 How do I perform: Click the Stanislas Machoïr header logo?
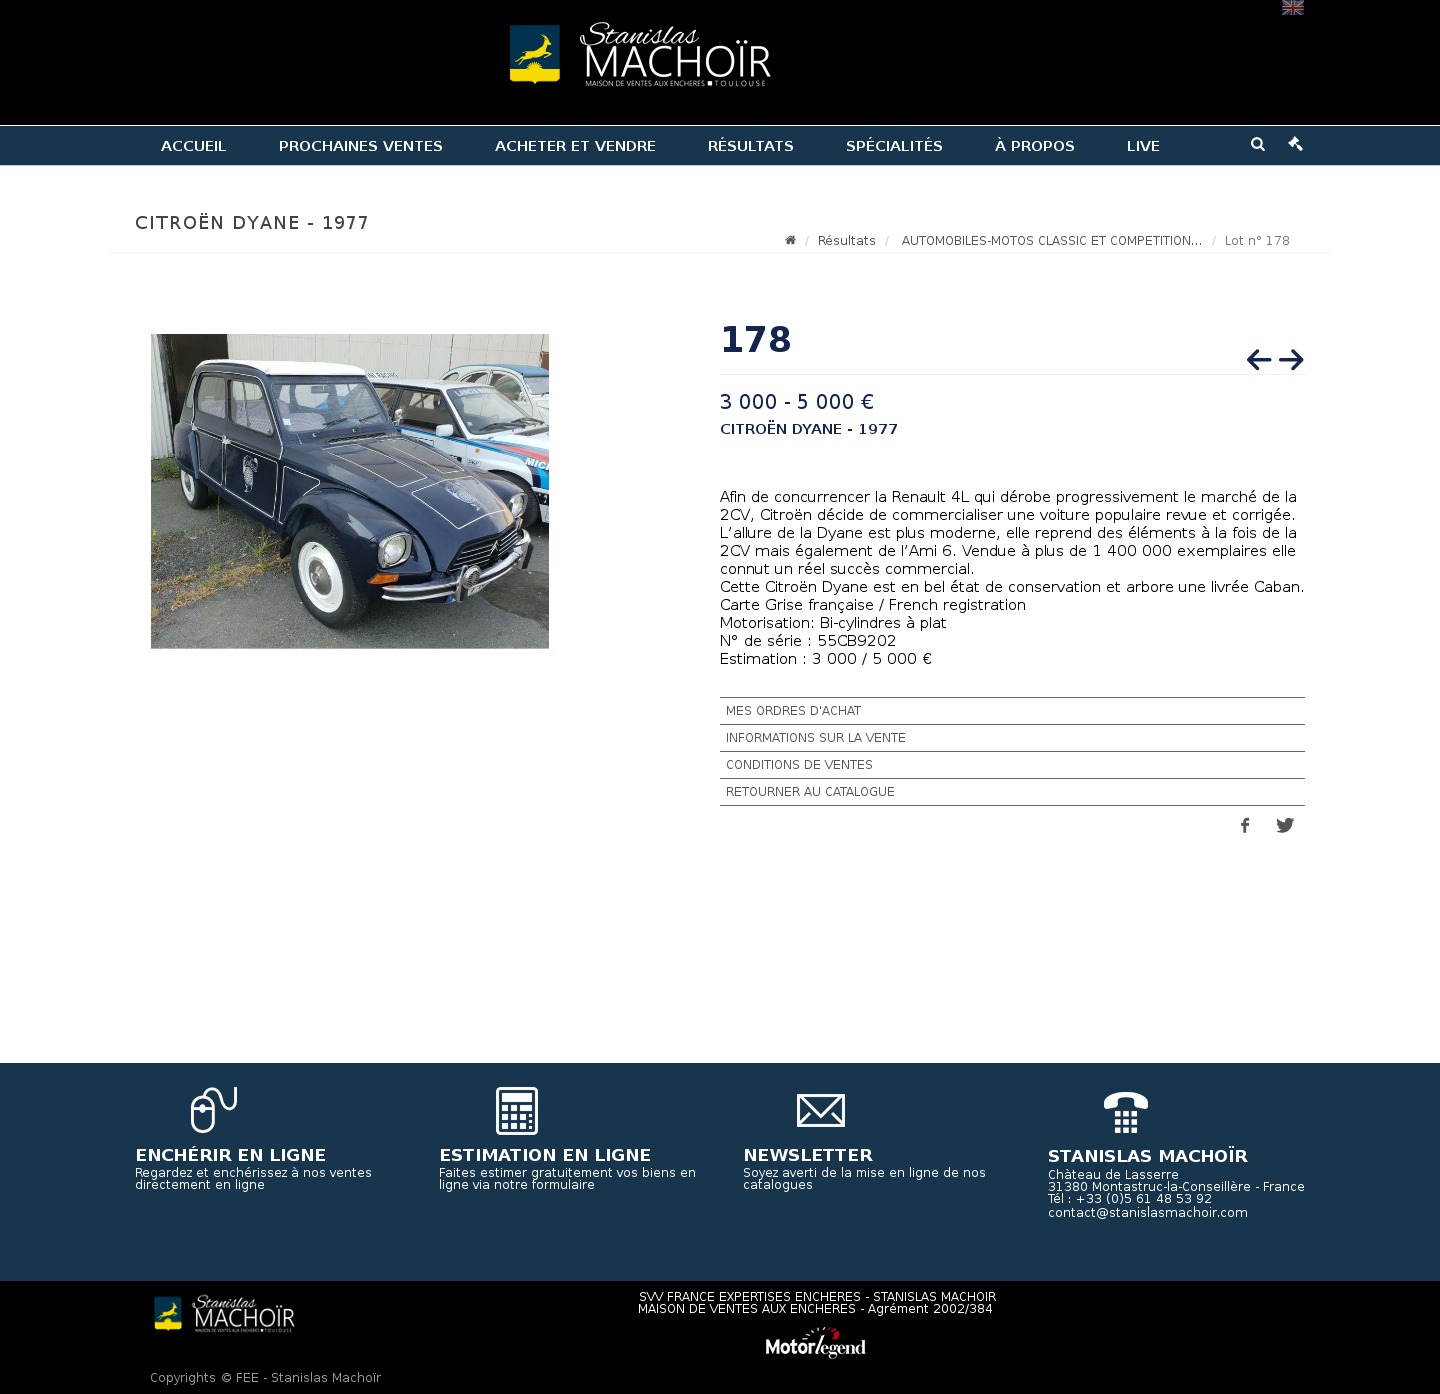coord(640,55)
